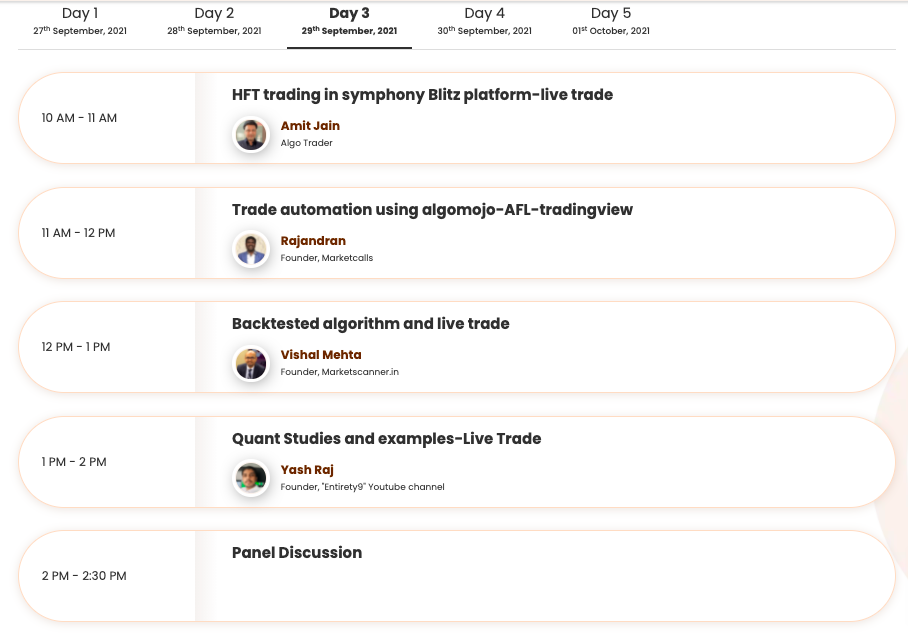This screenshot has height=641, width=908.
Task: Open HFT trading in symphony Blitz session title
Action: pyautogui.click(x=422, y=95)
